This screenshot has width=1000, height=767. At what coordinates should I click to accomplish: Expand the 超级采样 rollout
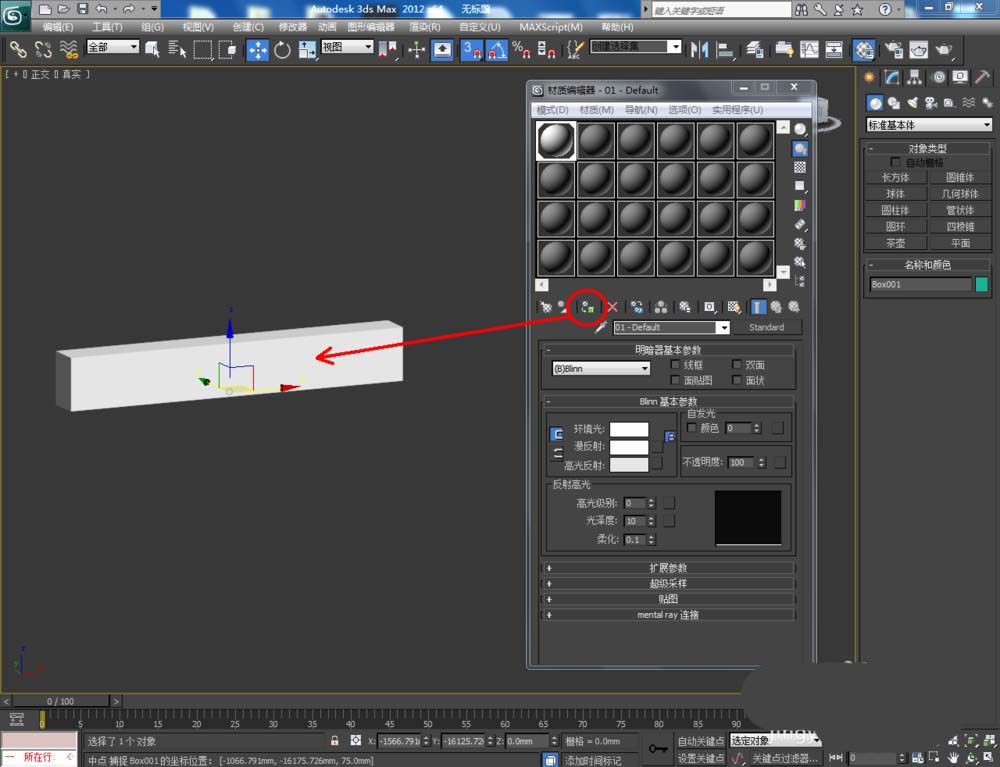(x=668, y=583)
